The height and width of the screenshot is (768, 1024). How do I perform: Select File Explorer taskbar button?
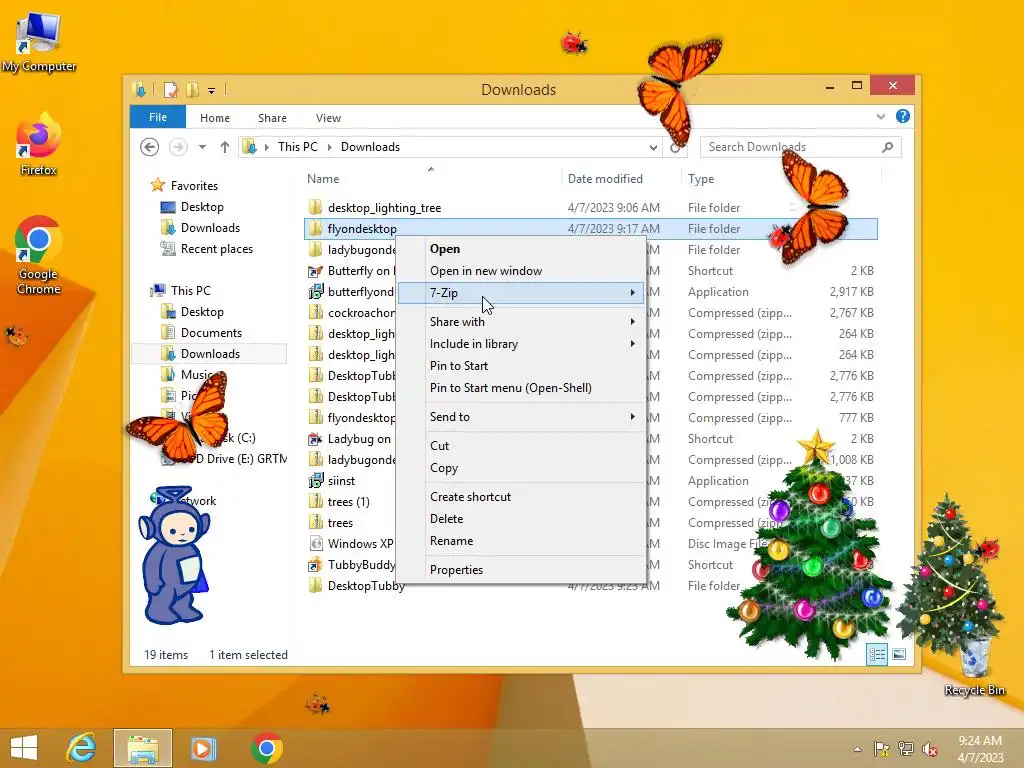pyautogui.click(x=143, y=748)
